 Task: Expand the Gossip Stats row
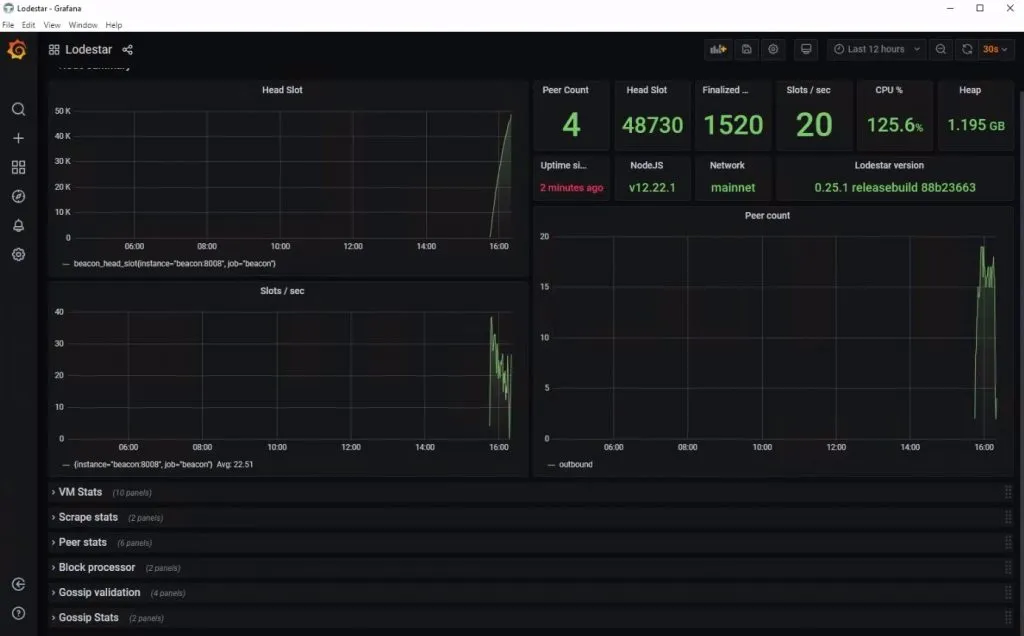point(89,618)
